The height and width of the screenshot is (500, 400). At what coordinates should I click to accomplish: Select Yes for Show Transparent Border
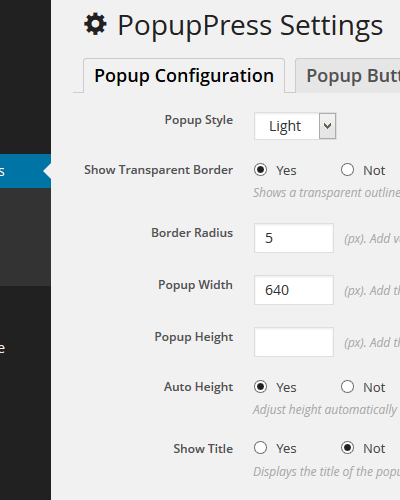[260, 170]
